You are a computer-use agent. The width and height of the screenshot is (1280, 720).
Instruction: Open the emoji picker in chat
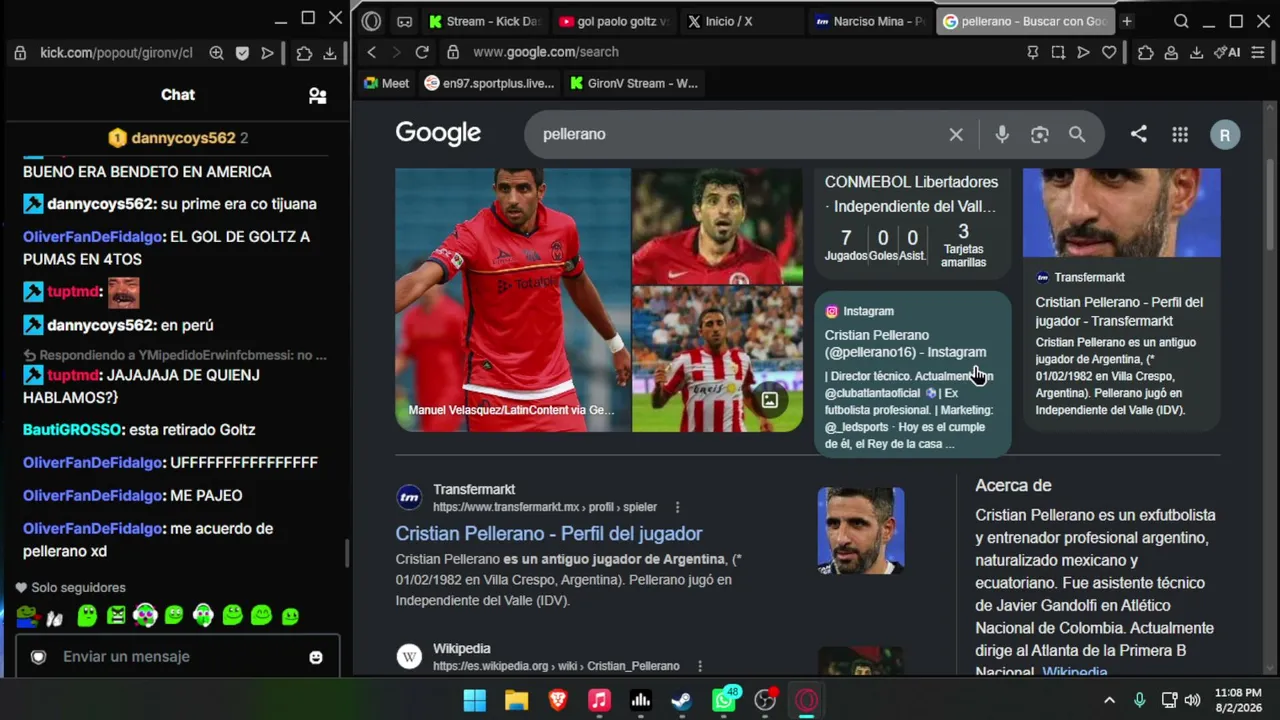(x=316, y=657)
